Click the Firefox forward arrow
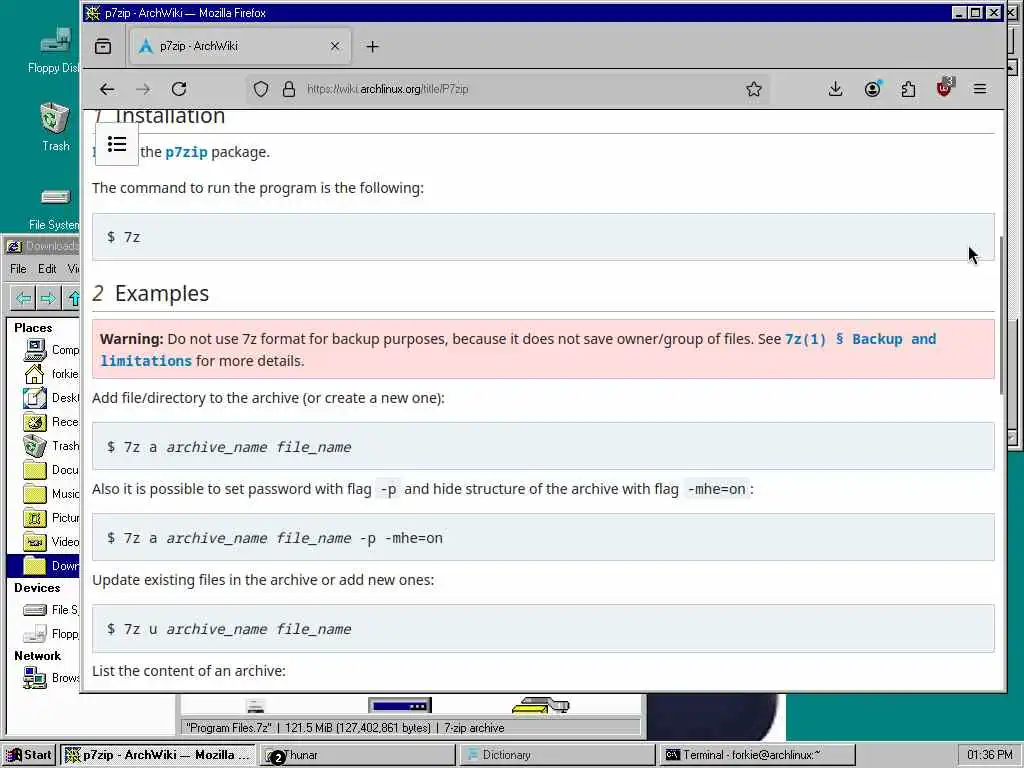 point(143,89)
